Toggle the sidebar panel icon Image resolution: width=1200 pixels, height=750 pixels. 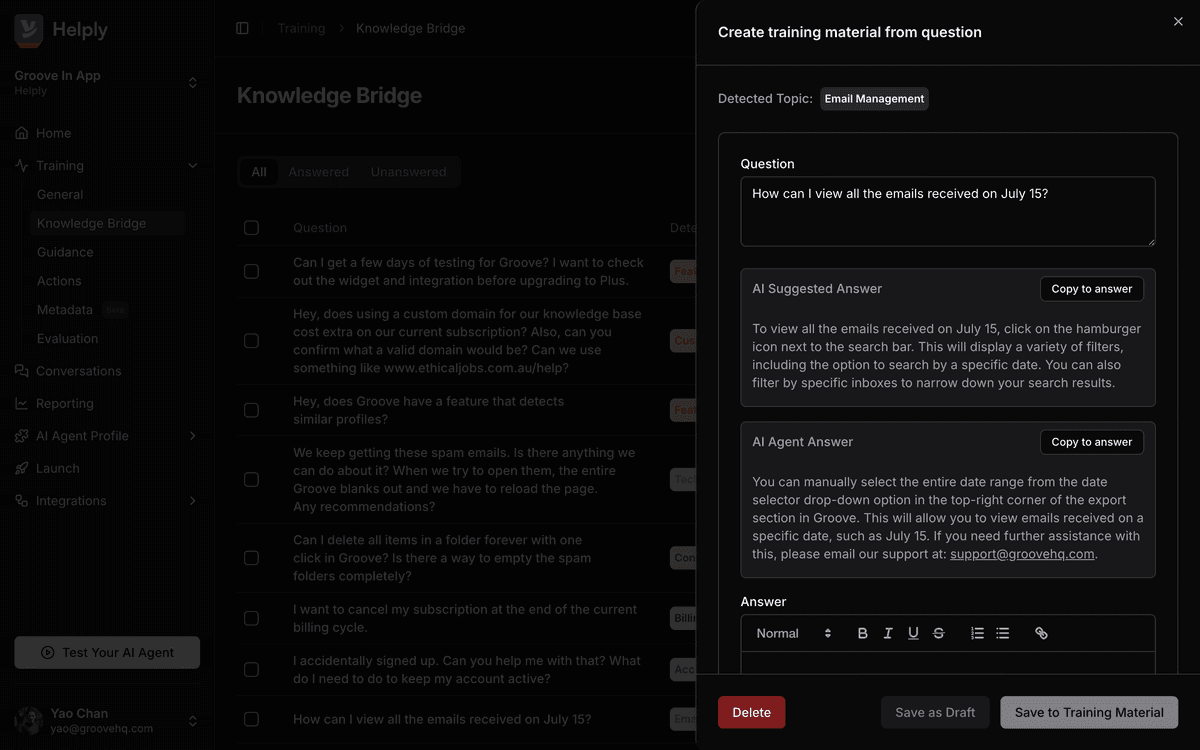tap(242, 28)
